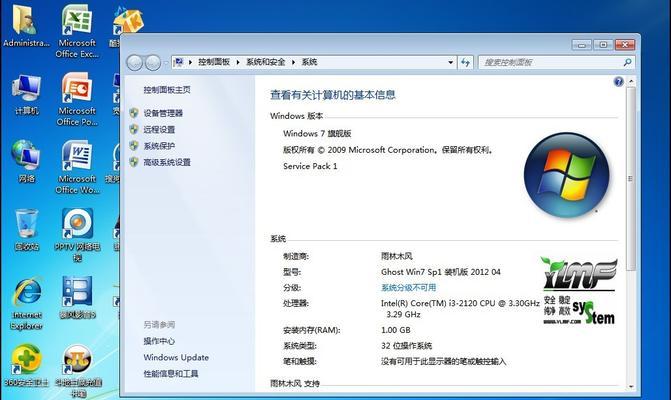Click the refresh button beside address bar
671x400 pixels.
pos(465,62)
